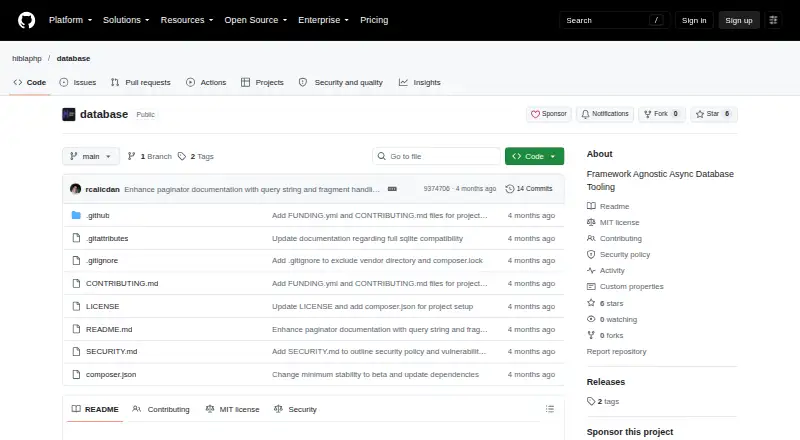Expand the Open Source menu
The image size is (800, 440).
point(256,20)
